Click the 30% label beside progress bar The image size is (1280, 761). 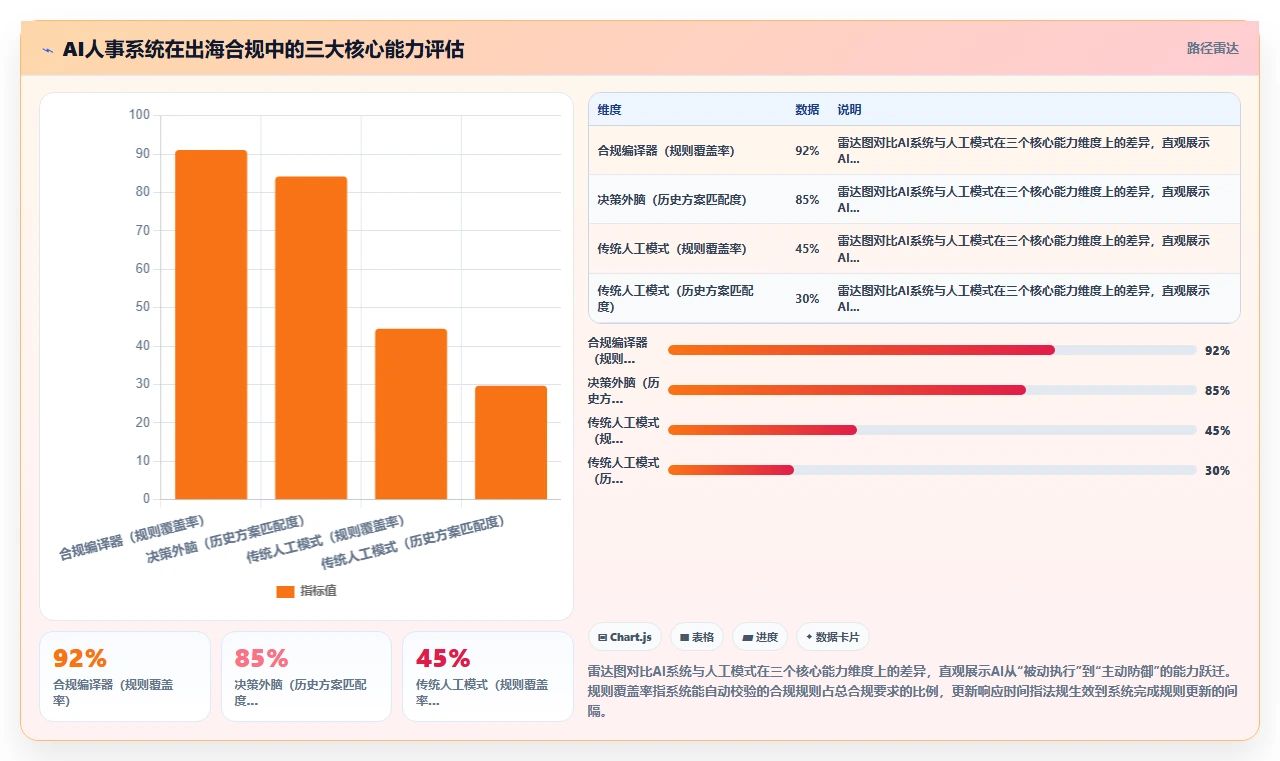pyautogui.click(x=1217, y=471)
